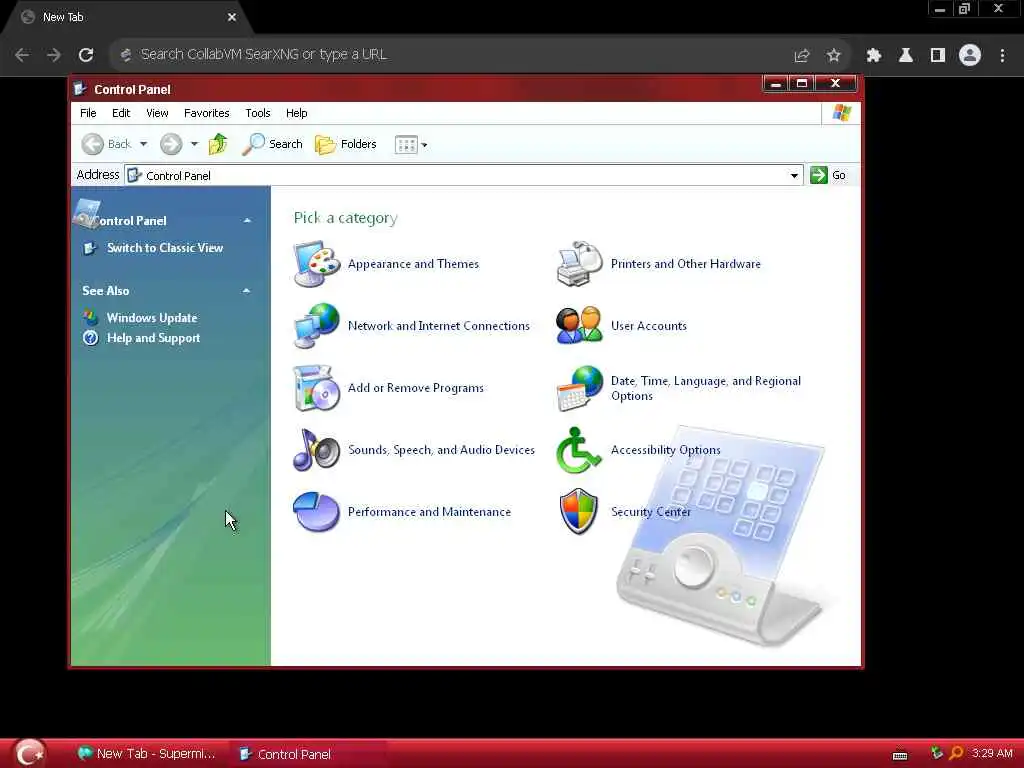This screenshot has height=768, width=1024.
Task: Open Help and Support link
Action: pos(153,338)
